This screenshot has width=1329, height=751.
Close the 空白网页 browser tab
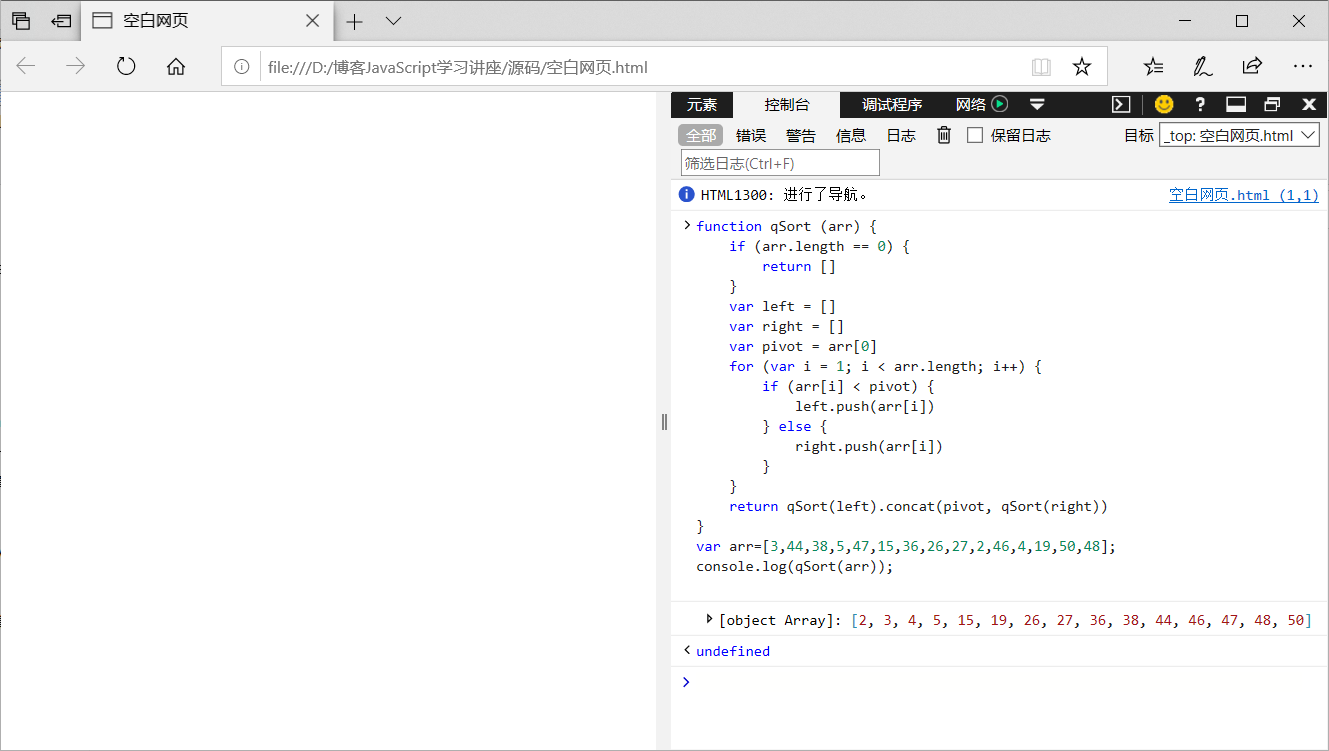[x=313, y=21]
